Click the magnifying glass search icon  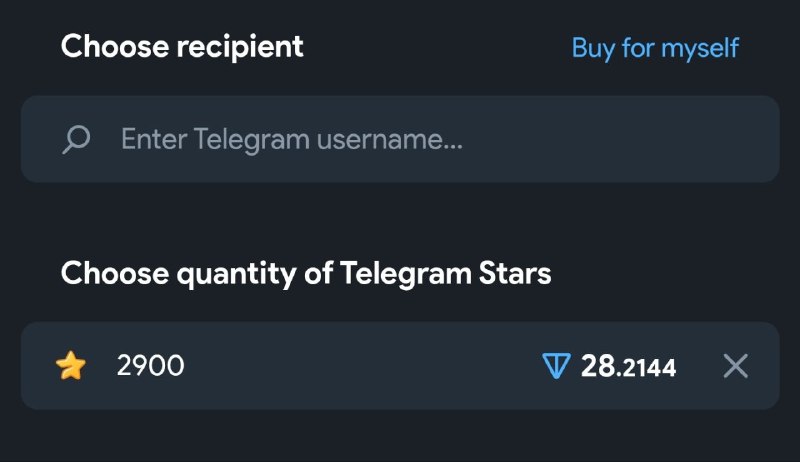pos(76,139)
